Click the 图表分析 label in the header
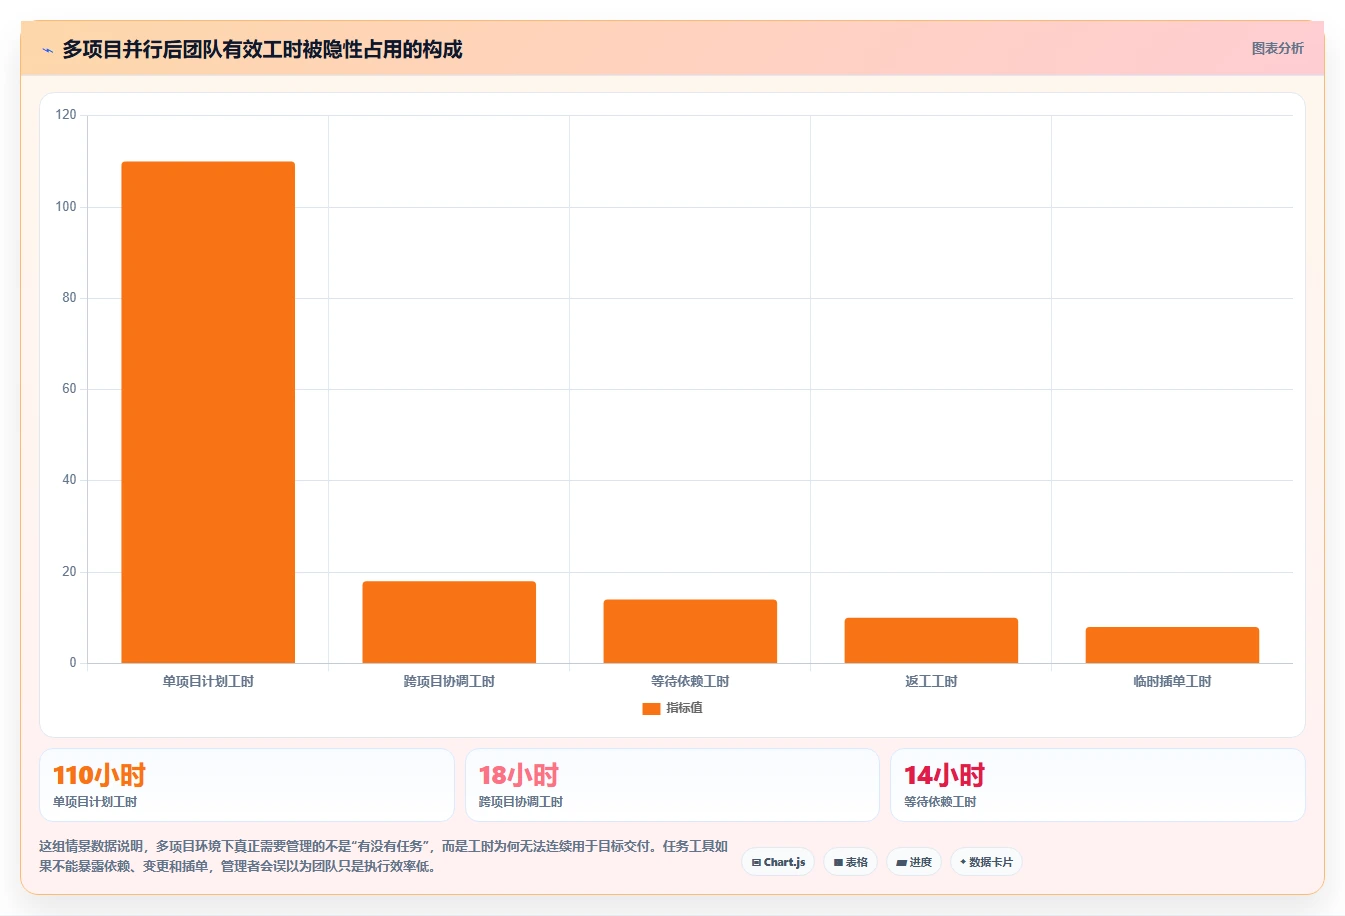The height and width of the screenshot is (916, 1345). (1277, 48)
